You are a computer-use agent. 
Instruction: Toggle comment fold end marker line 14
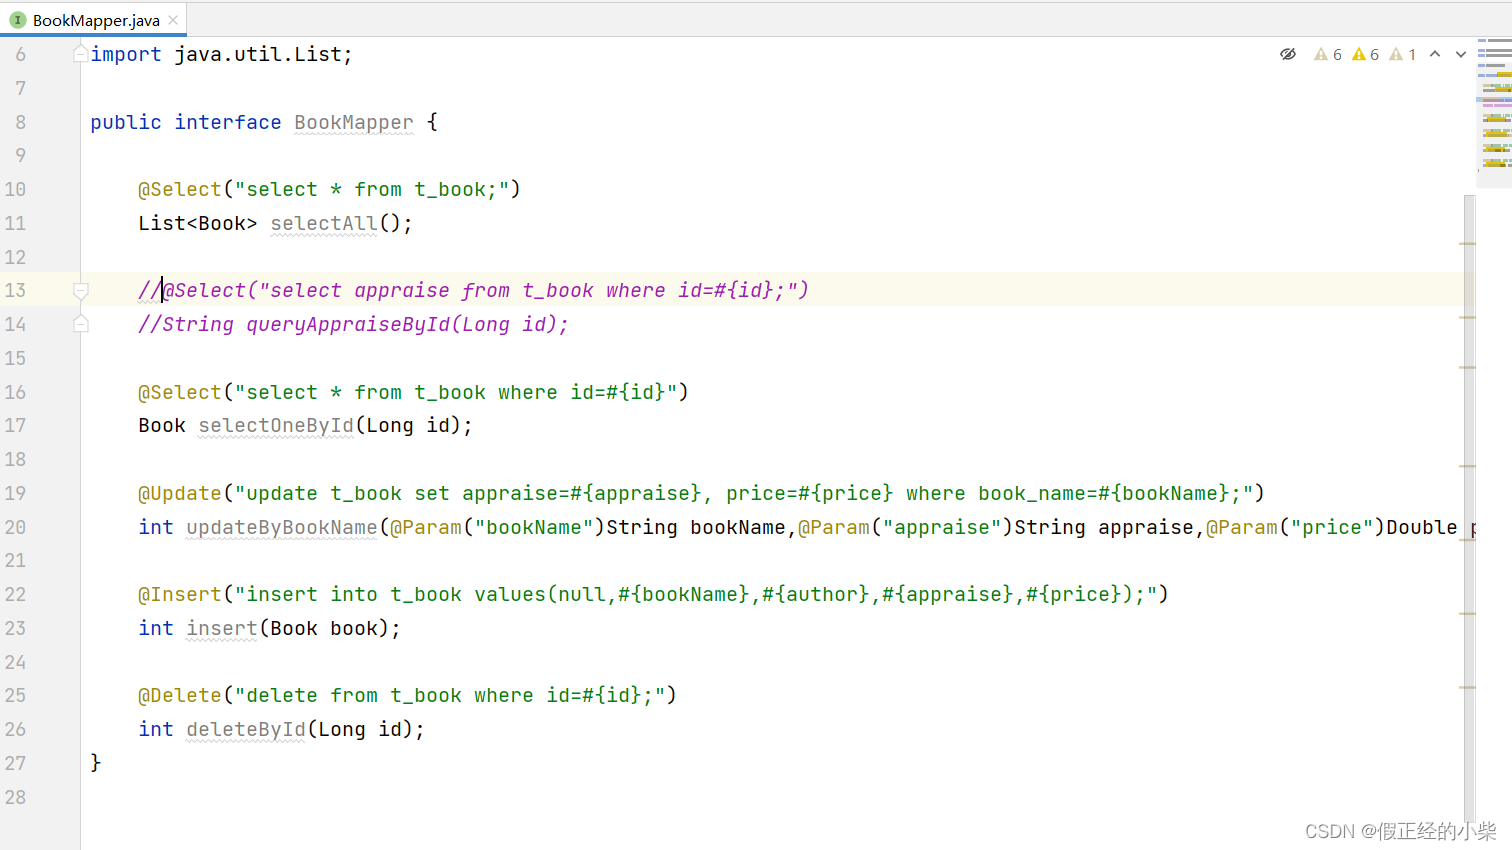(x=81, y=324)
